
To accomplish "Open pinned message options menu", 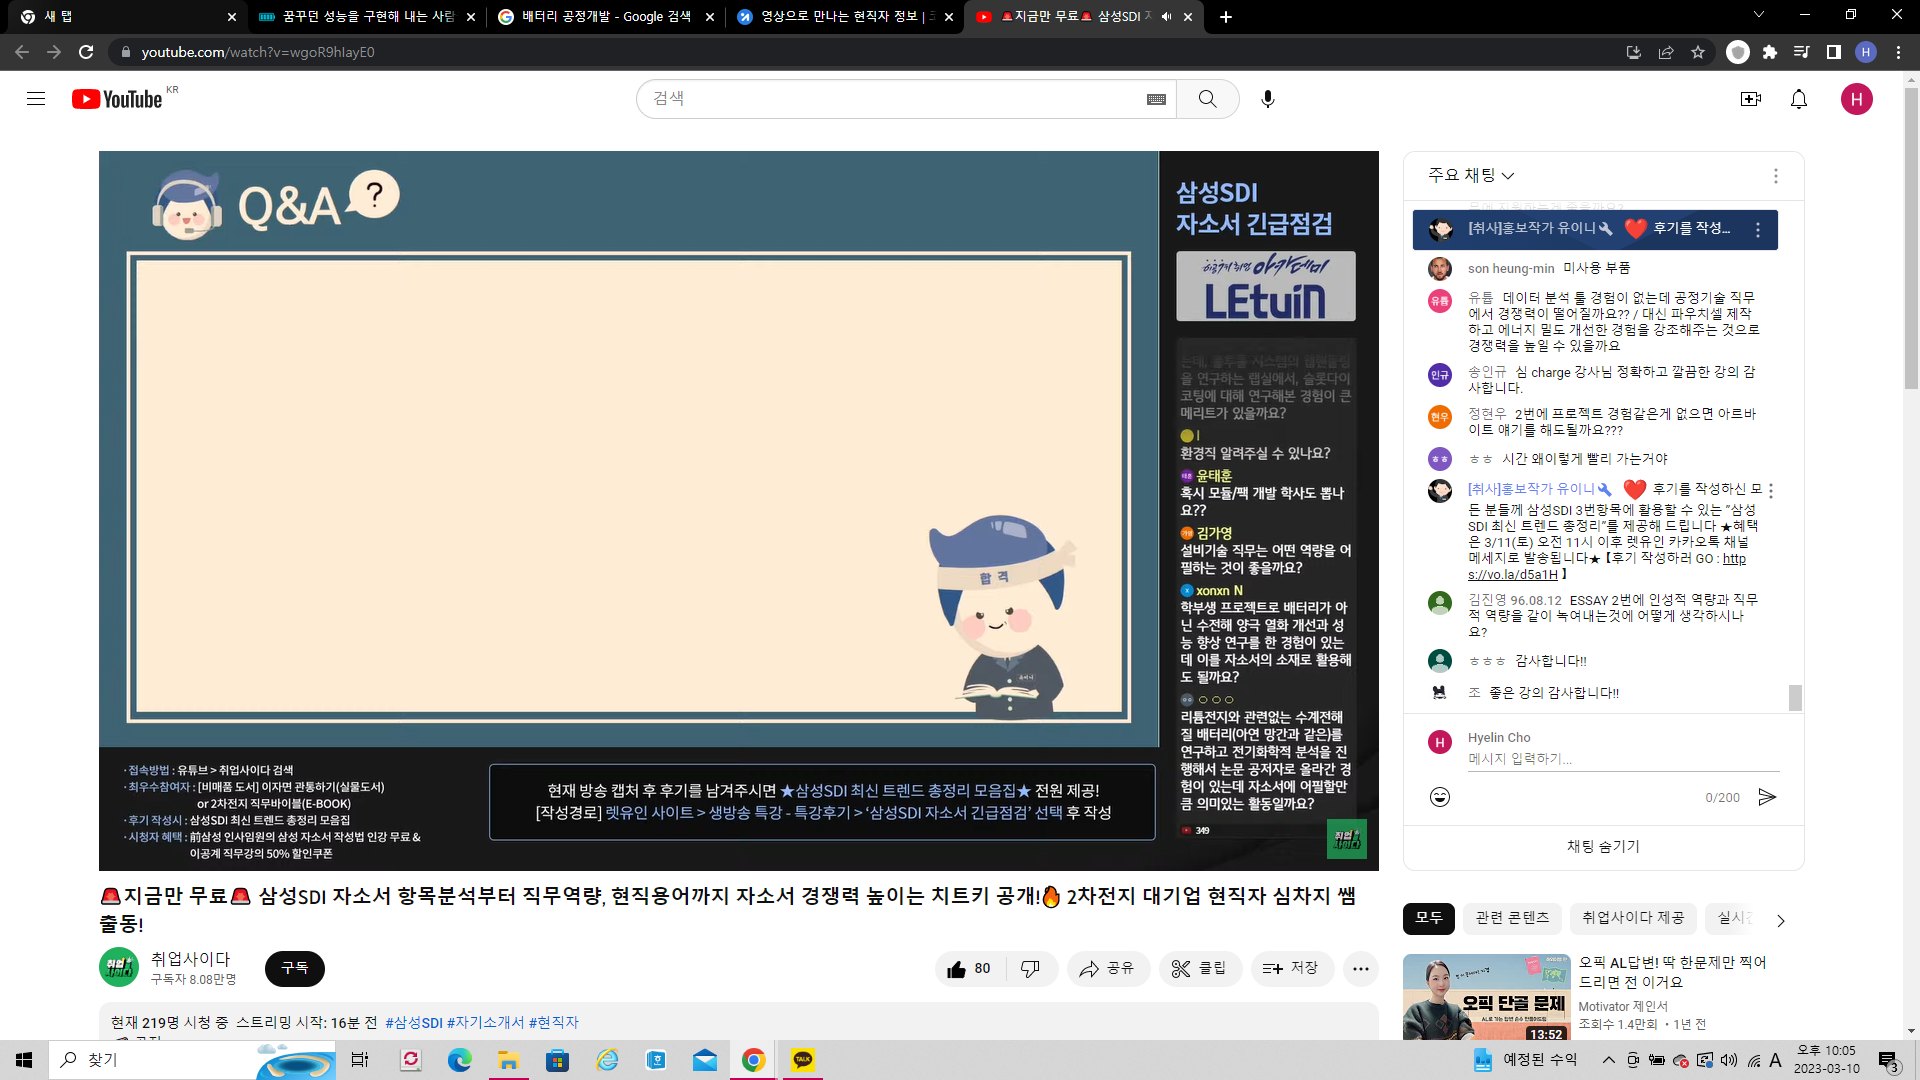I will coord(1758,230).
